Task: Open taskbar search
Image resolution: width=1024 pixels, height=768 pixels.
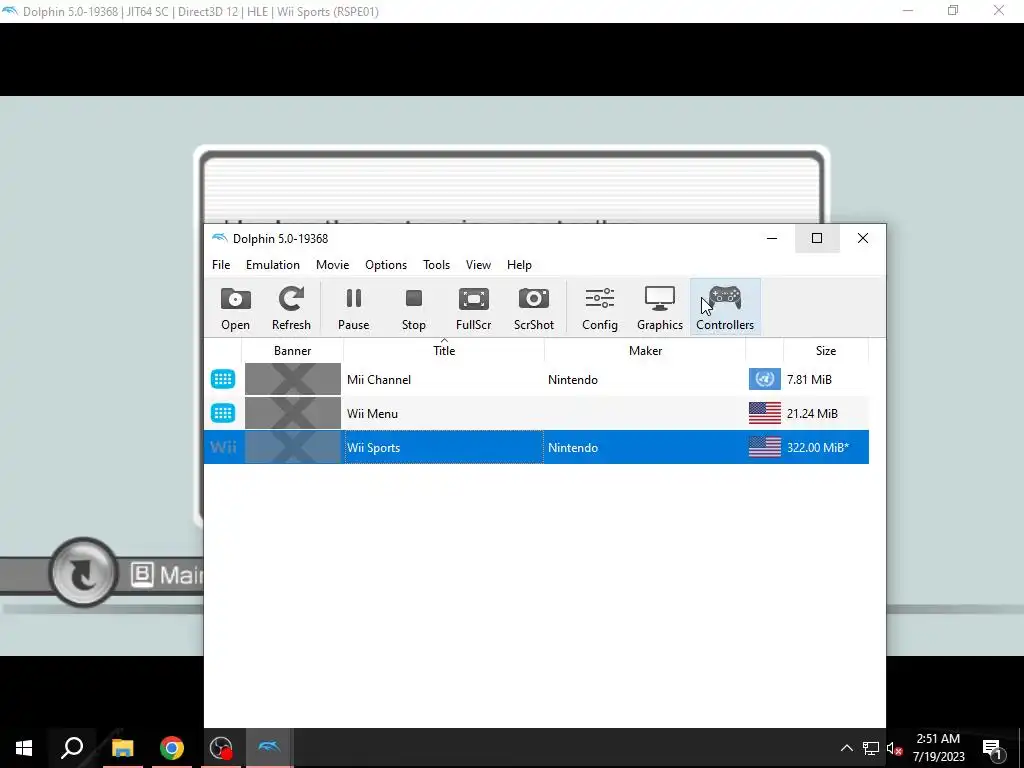Action: click(x=72, y=748)
